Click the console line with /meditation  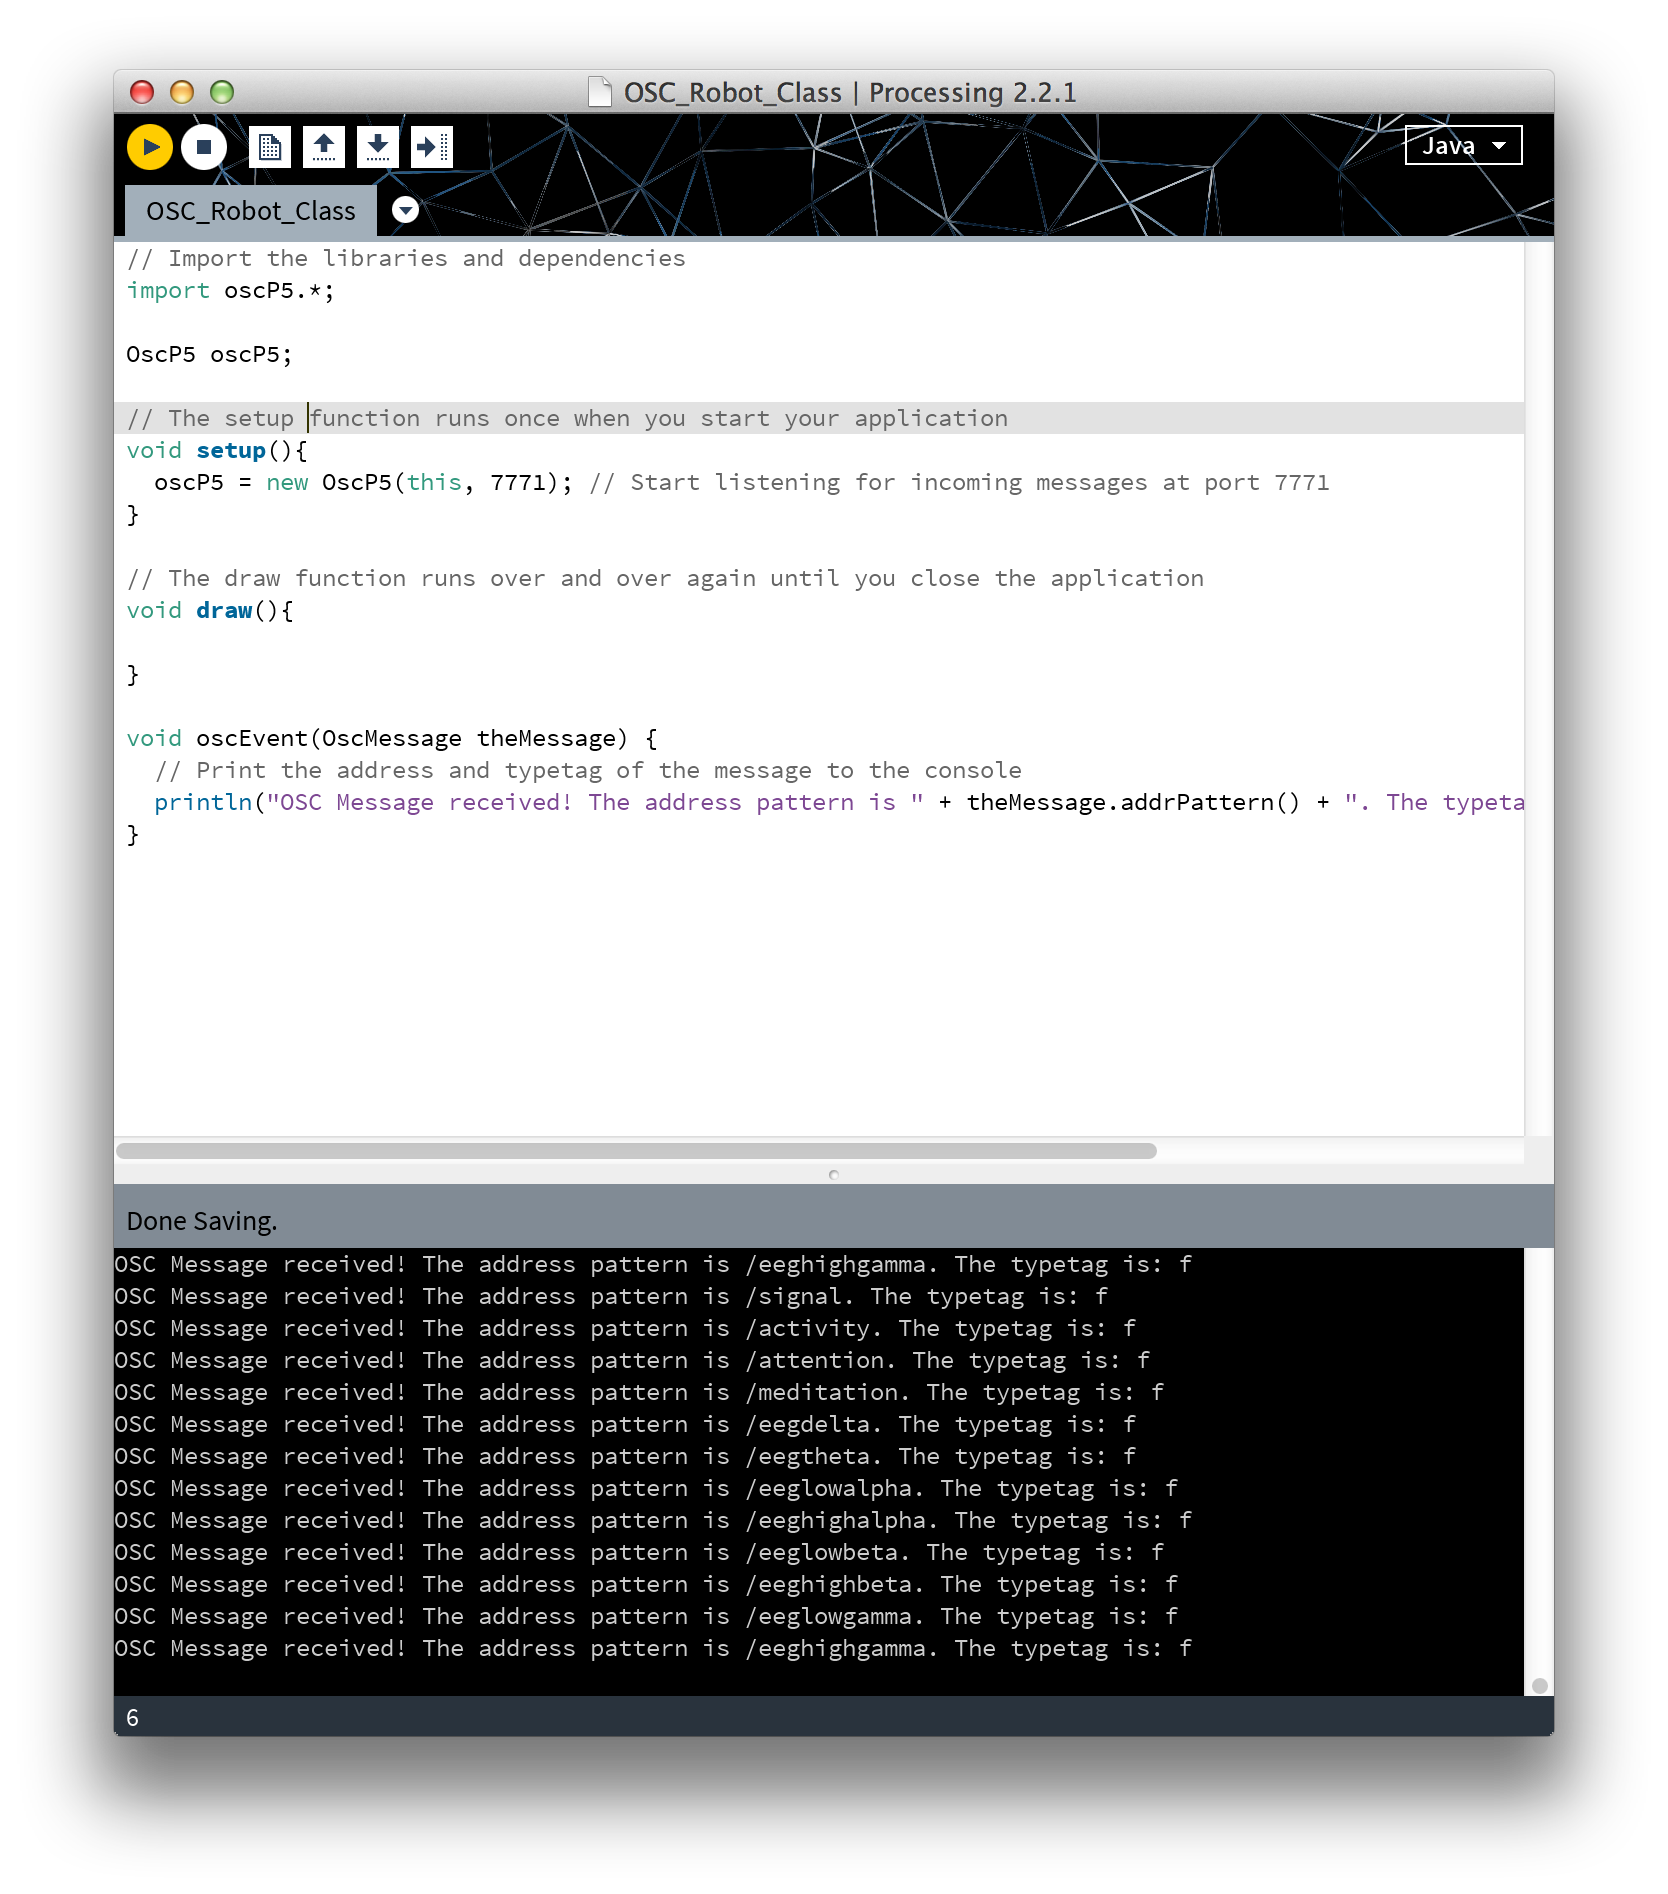click(x=639, y=1392)
